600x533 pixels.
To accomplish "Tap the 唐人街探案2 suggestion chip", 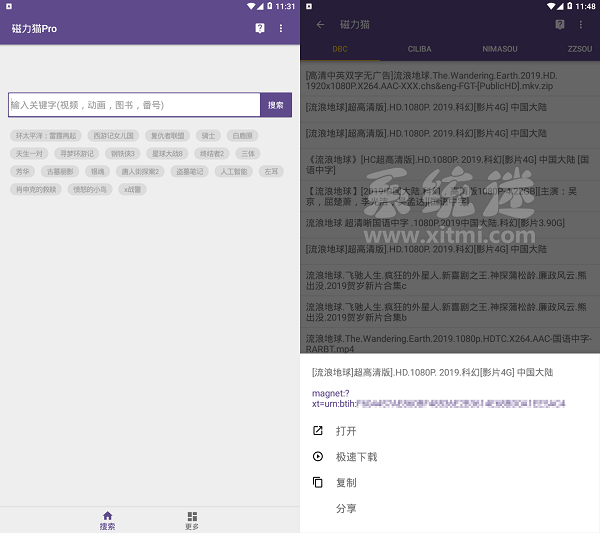I will pyautogui.click(x=140, y=172).
